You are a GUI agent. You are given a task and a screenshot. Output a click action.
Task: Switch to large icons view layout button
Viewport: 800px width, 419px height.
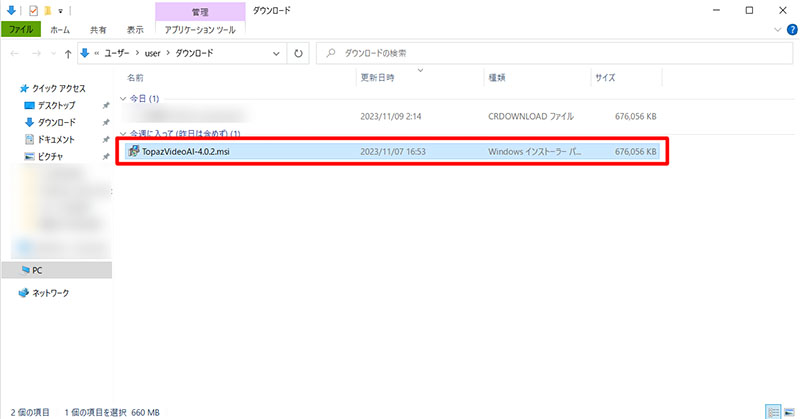click(789, 412)
